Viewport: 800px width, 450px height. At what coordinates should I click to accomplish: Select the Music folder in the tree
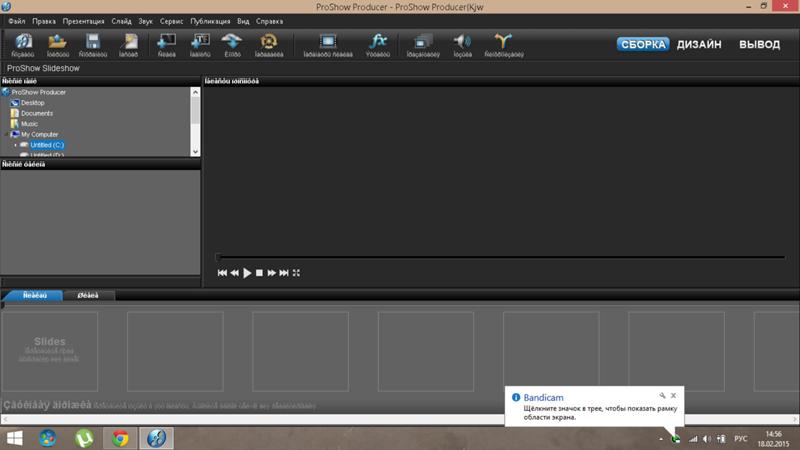click(x=29, y=124)
